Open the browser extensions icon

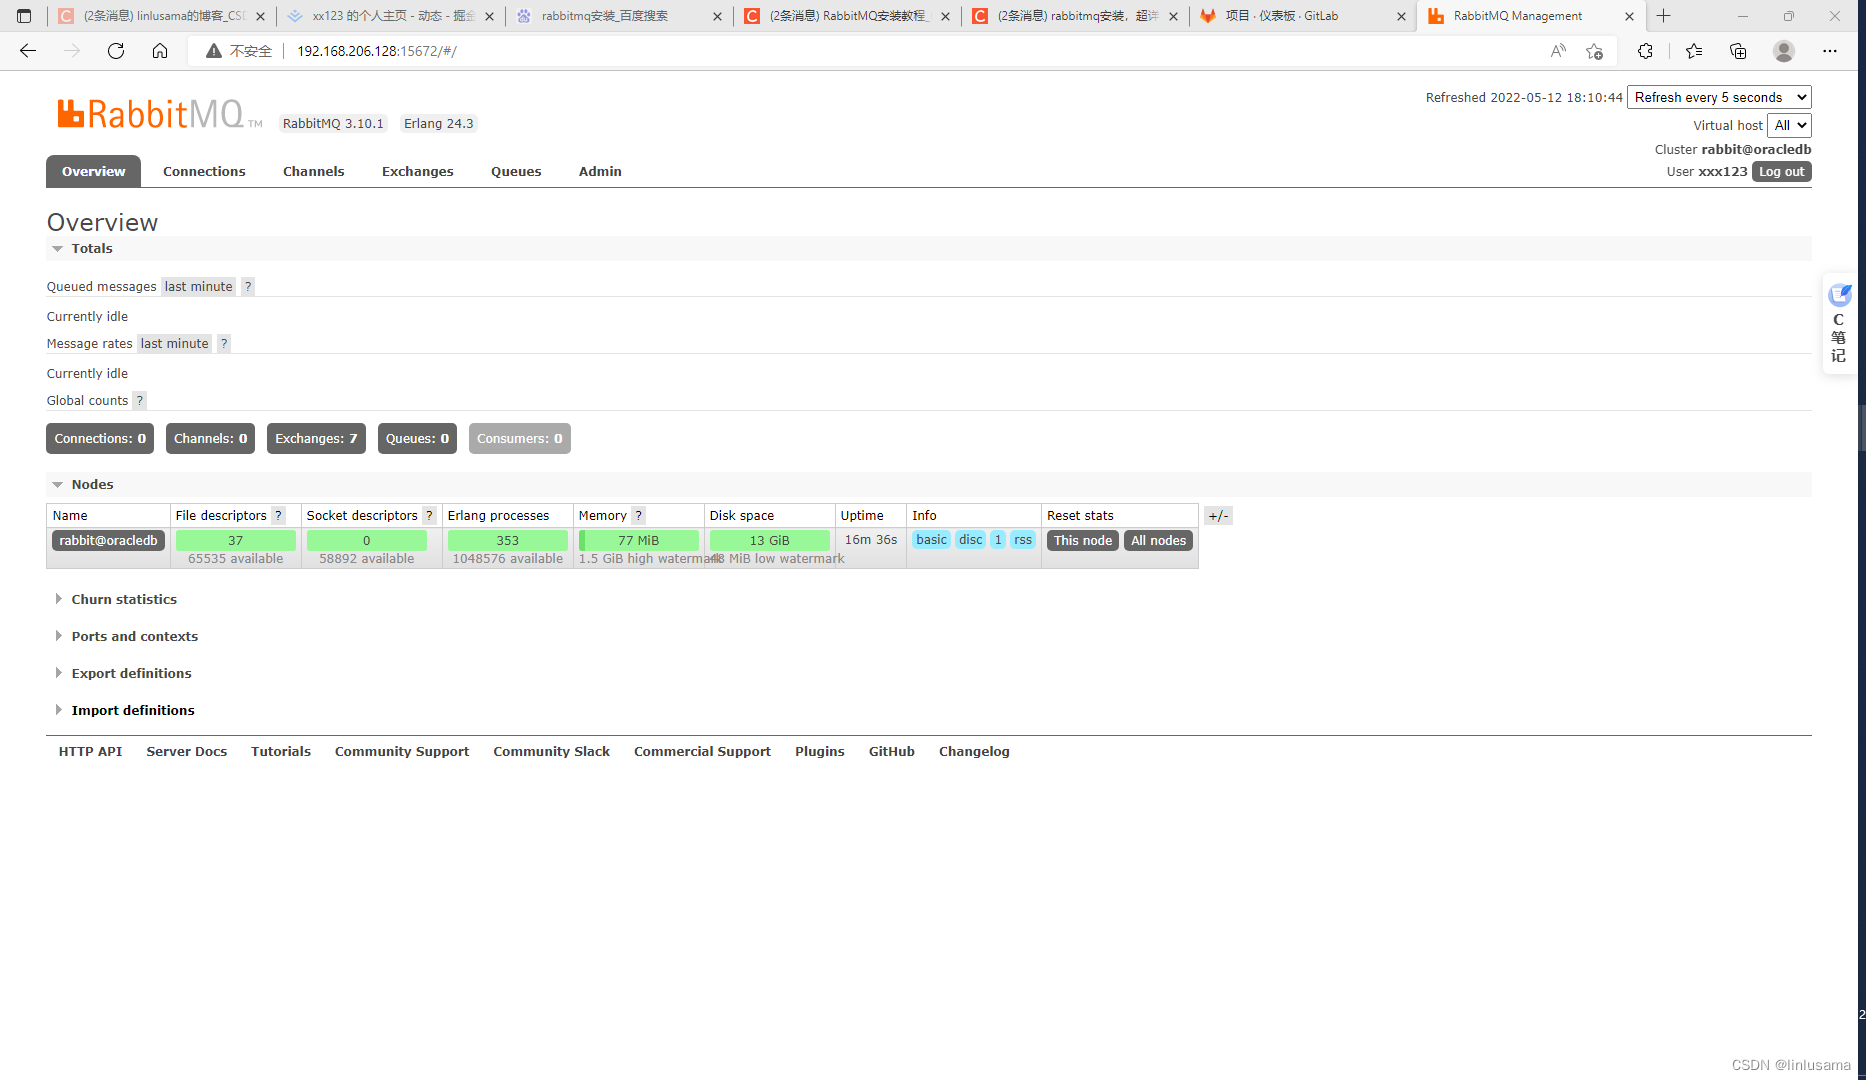click(1645, 51)
